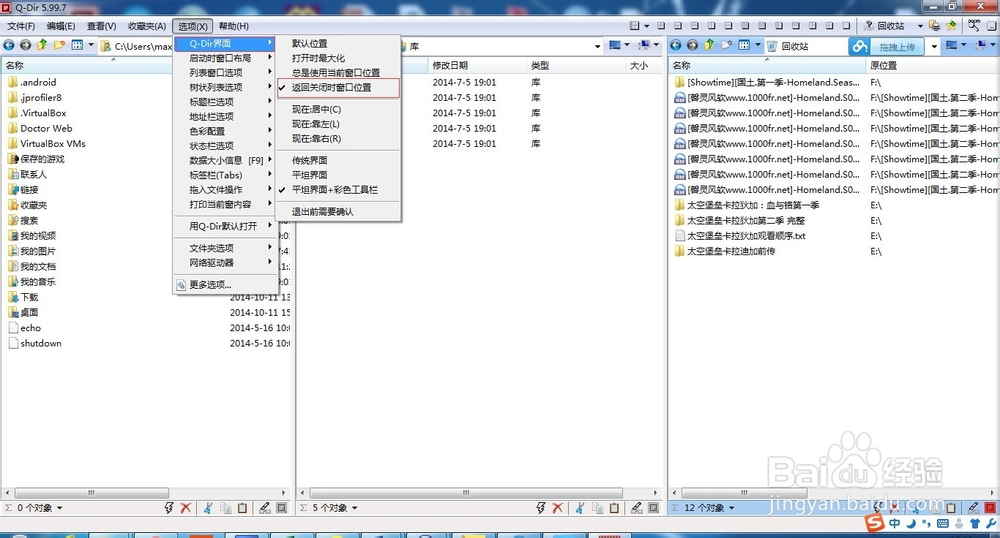Go up one folder in left pane
1000x538 pixels.
tap(42, 45)
